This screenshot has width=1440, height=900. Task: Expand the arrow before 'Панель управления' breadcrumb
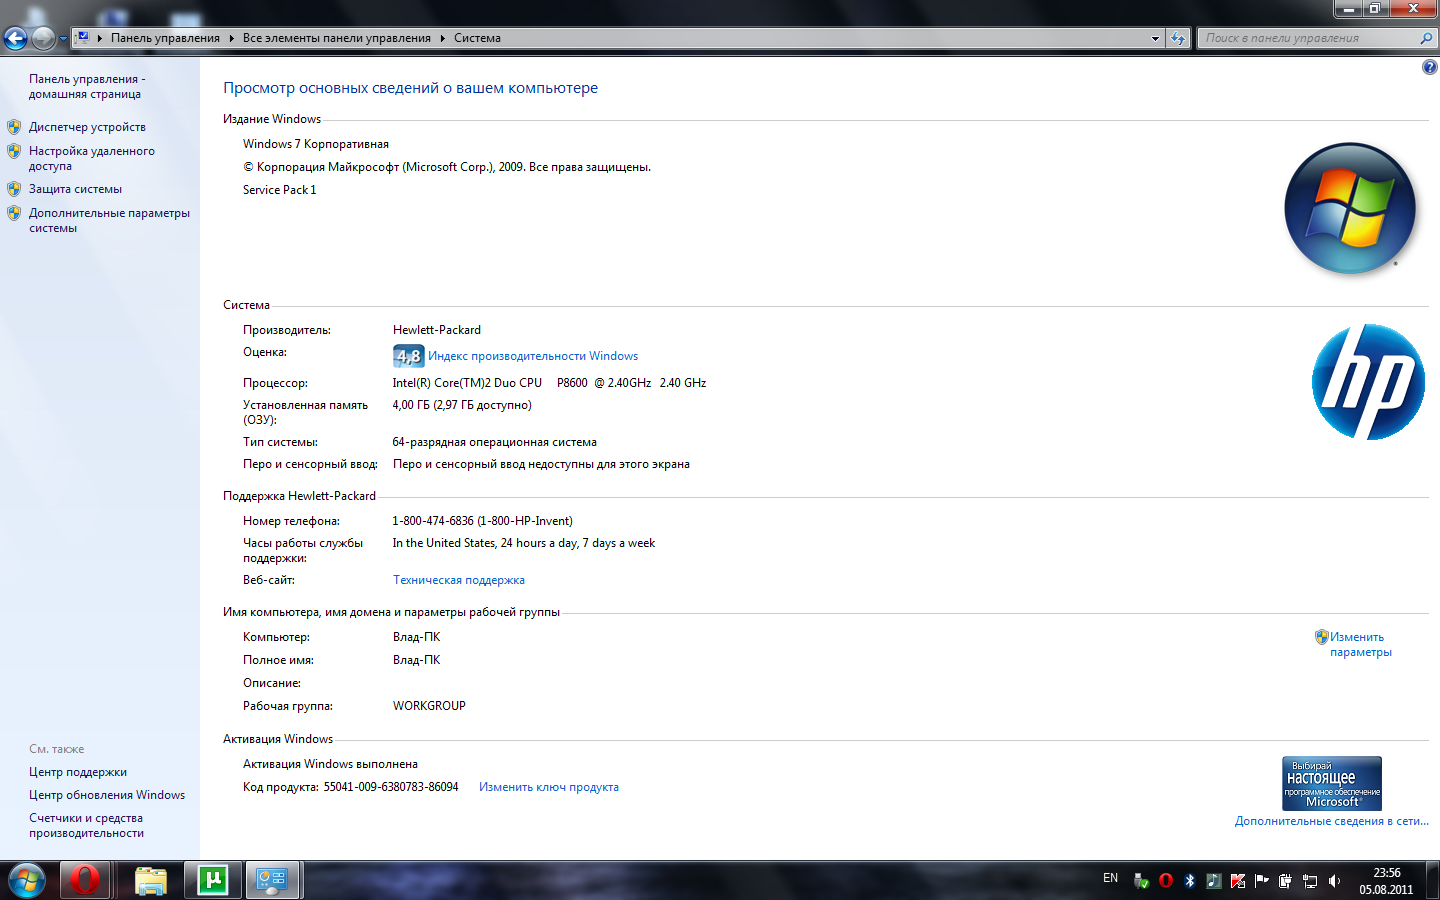pos(100,38)
